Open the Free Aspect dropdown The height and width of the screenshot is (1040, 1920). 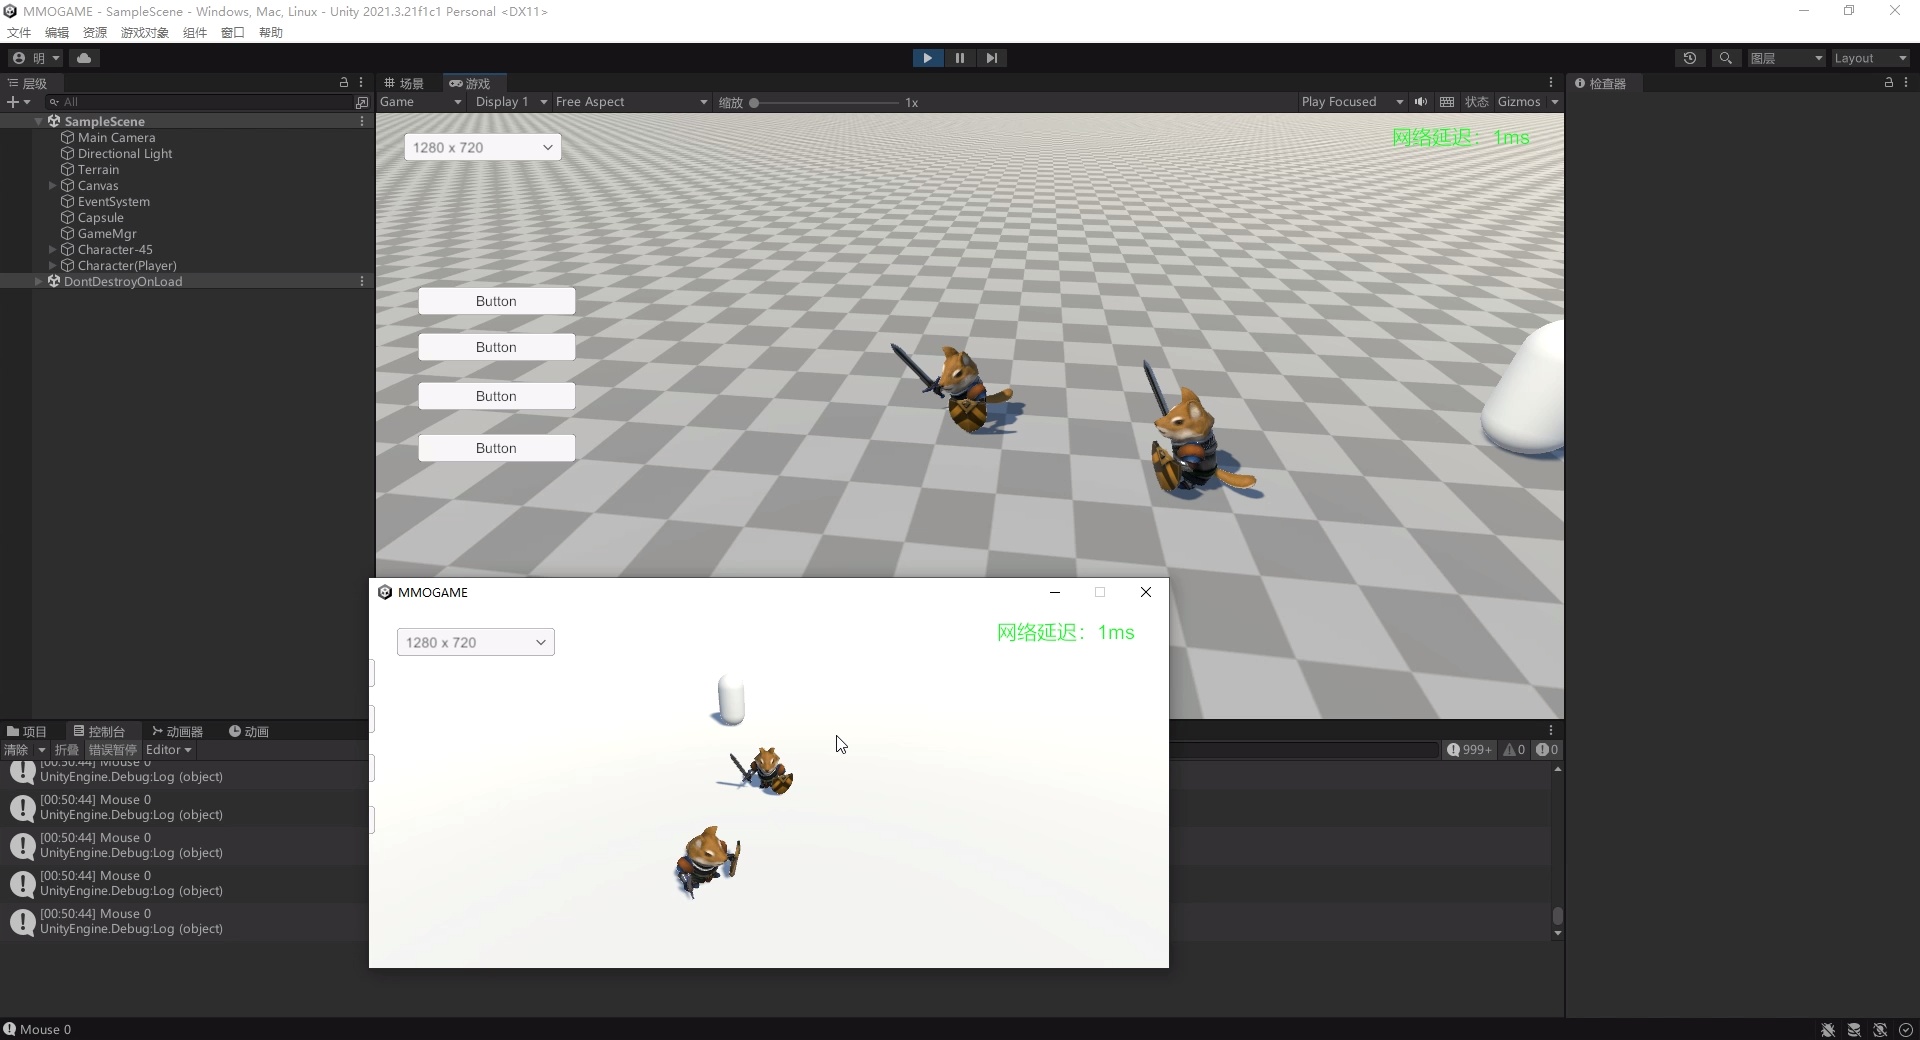630,101
